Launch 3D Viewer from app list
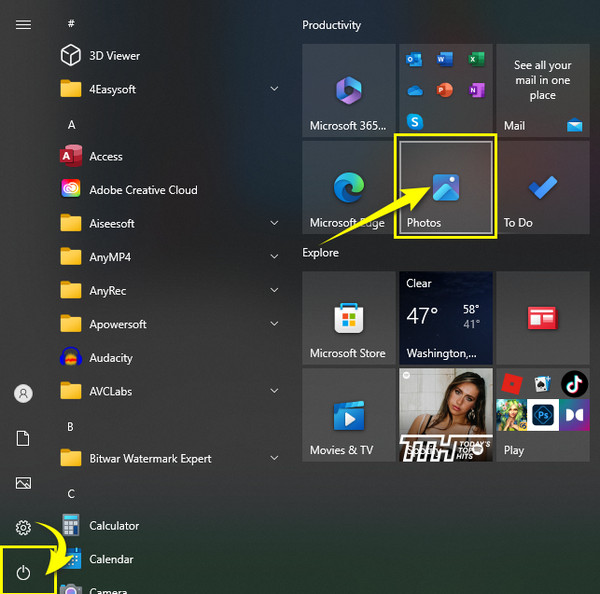Viewport: 600px width, 594px height. coord(168,55)
